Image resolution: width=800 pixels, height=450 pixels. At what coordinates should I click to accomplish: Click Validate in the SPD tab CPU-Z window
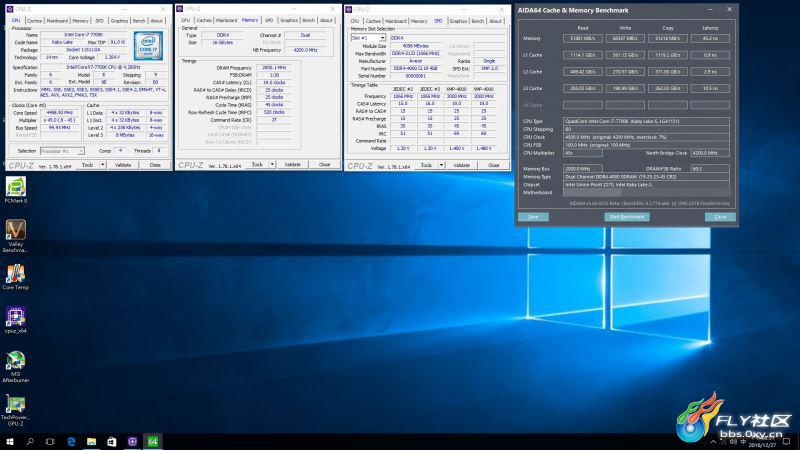462,165
